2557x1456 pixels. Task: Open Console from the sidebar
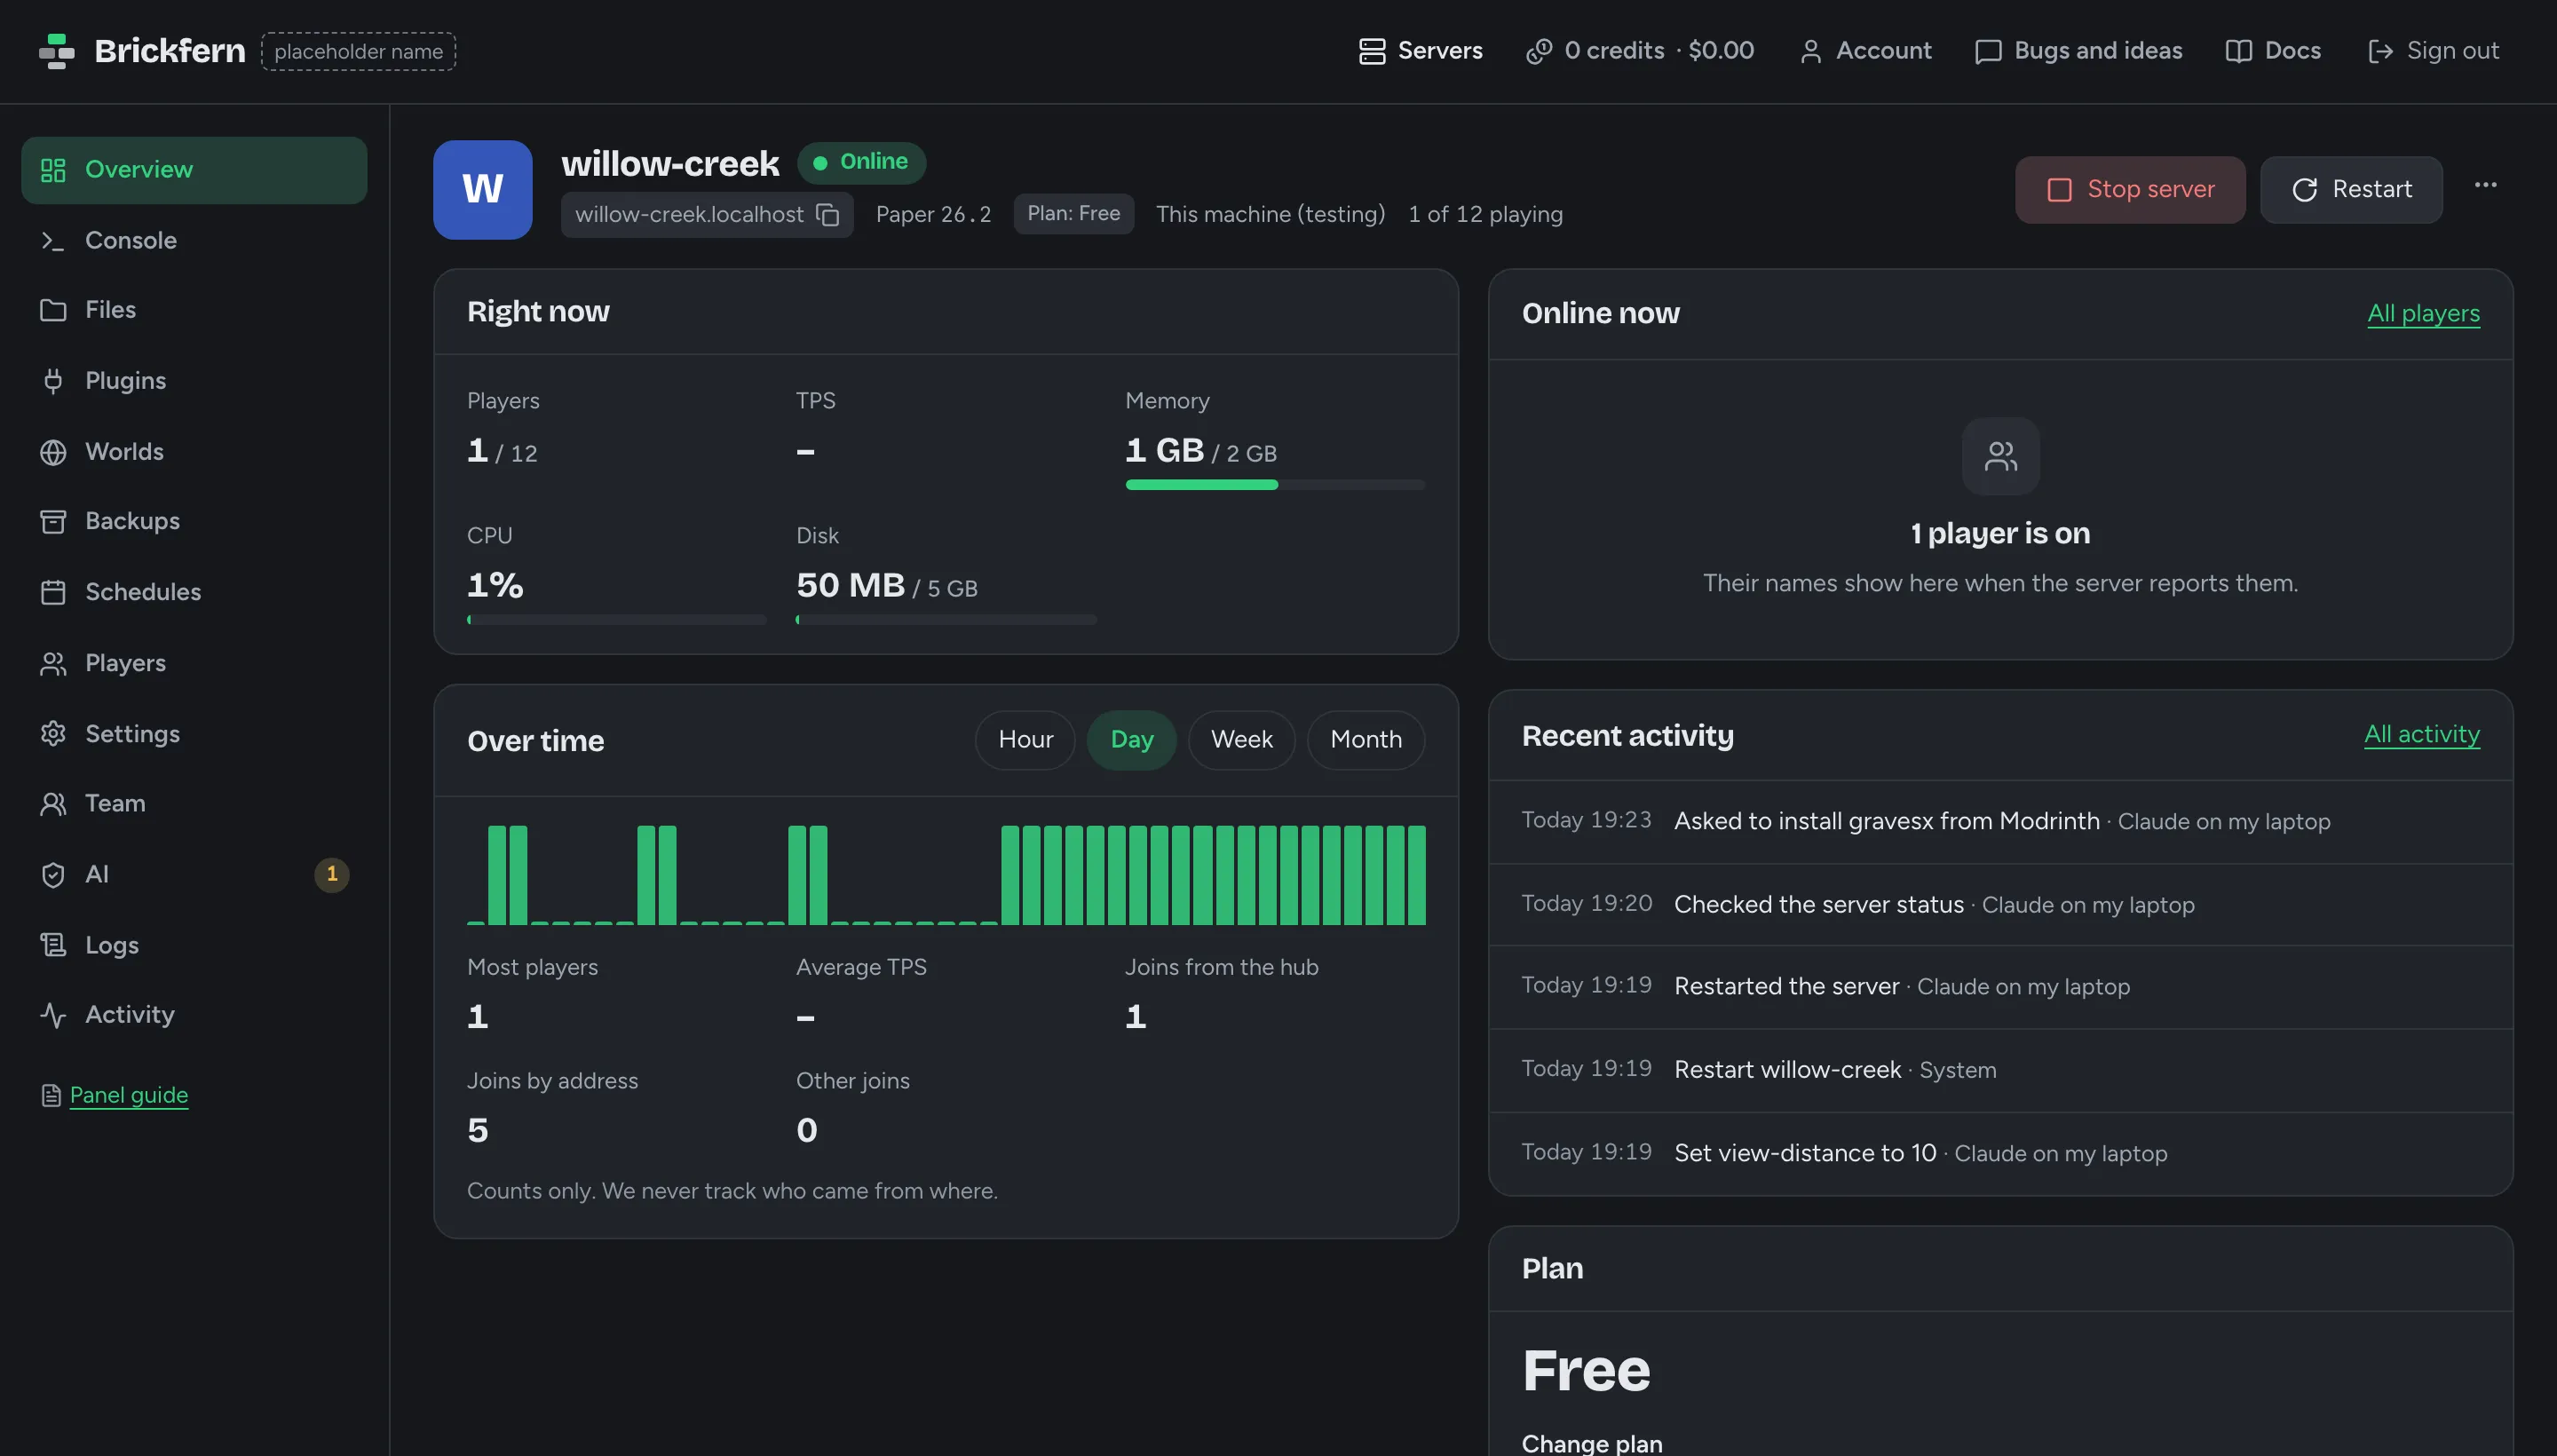pos(194,240)
